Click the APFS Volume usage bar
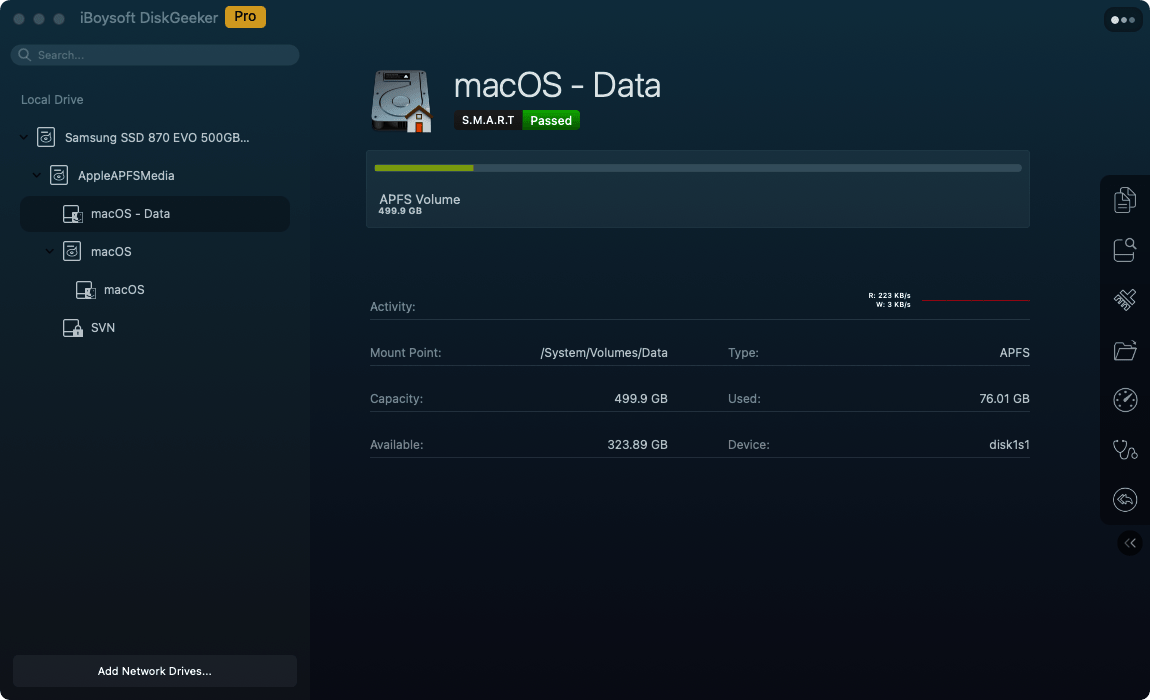1150x700 pixels. [x=697, y=168]
